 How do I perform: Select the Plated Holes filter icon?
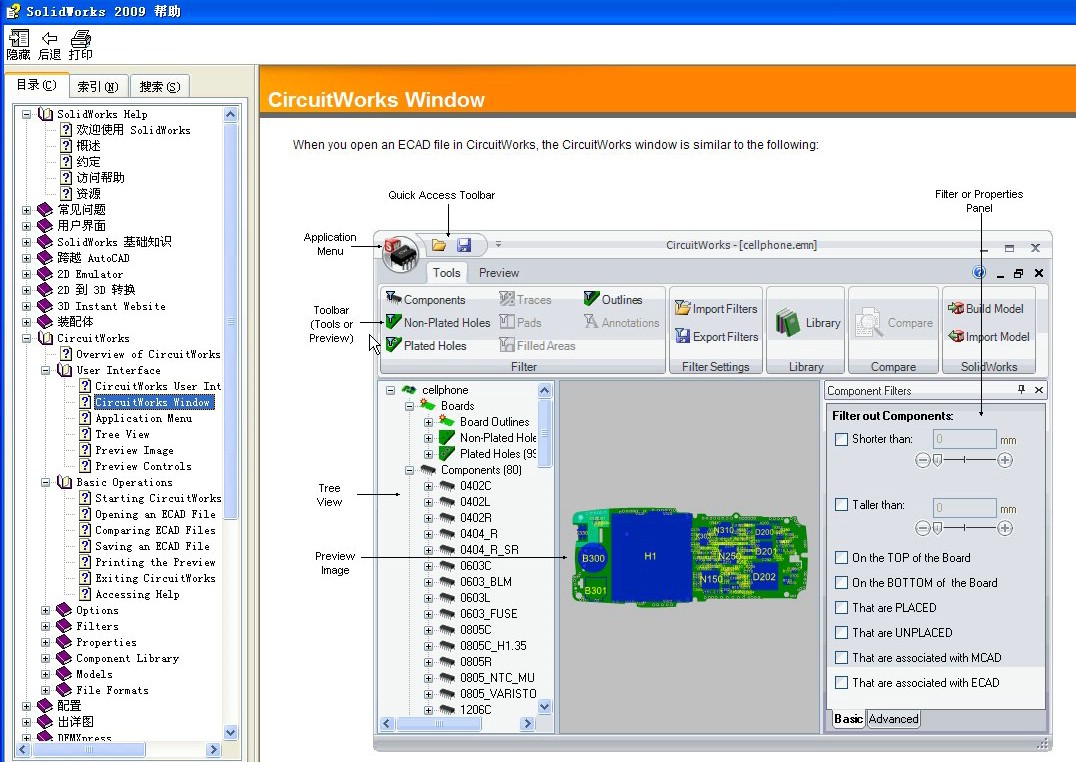point(393,345)
